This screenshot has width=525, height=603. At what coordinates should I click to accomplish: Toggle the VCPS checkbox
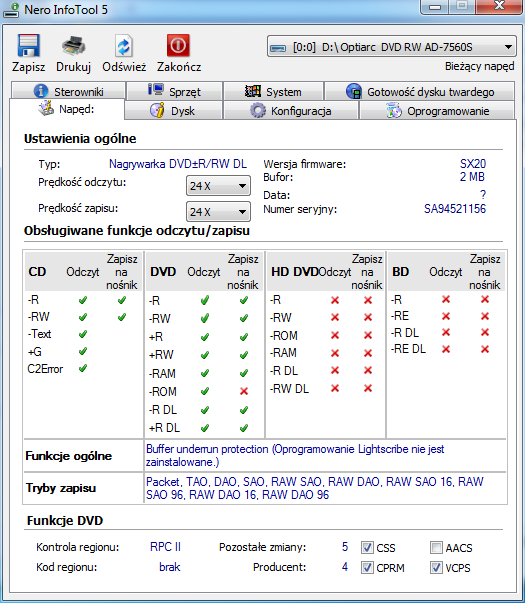point(436,567)
